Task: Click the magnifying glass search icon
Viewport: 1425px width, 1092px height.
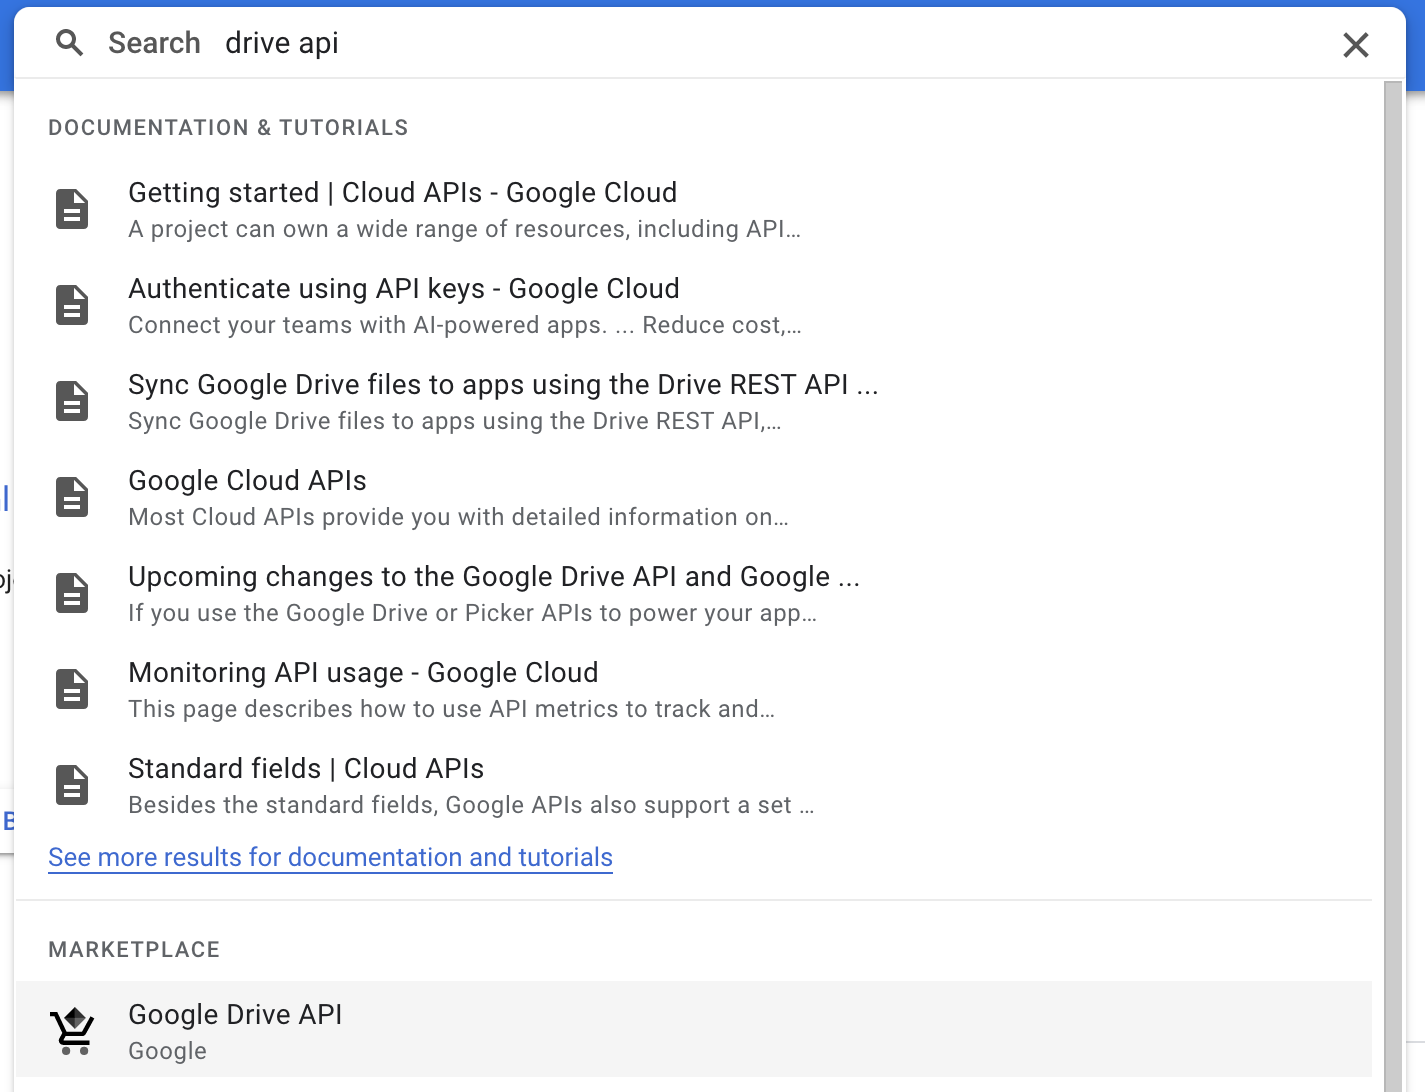Action: (x=69, y=43)
